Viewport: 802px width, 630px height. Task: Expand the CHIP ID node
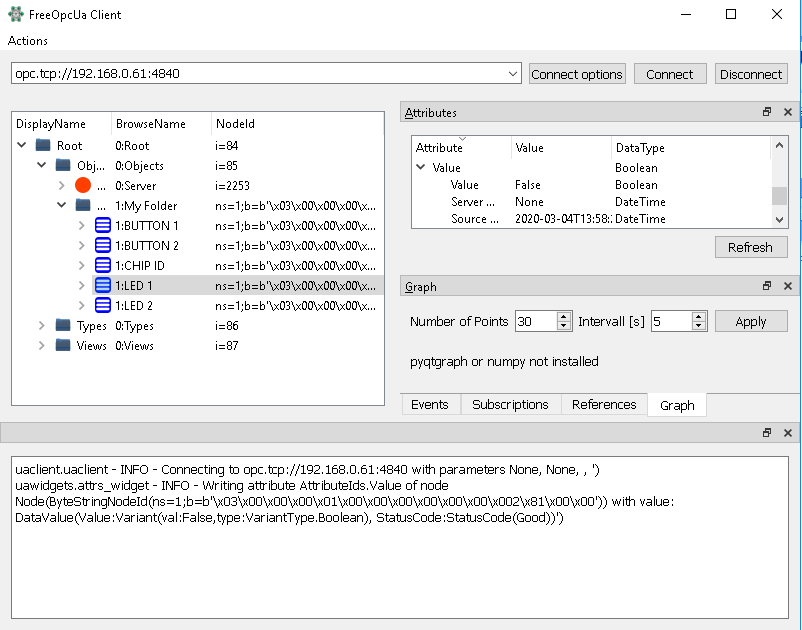(81, 265)
